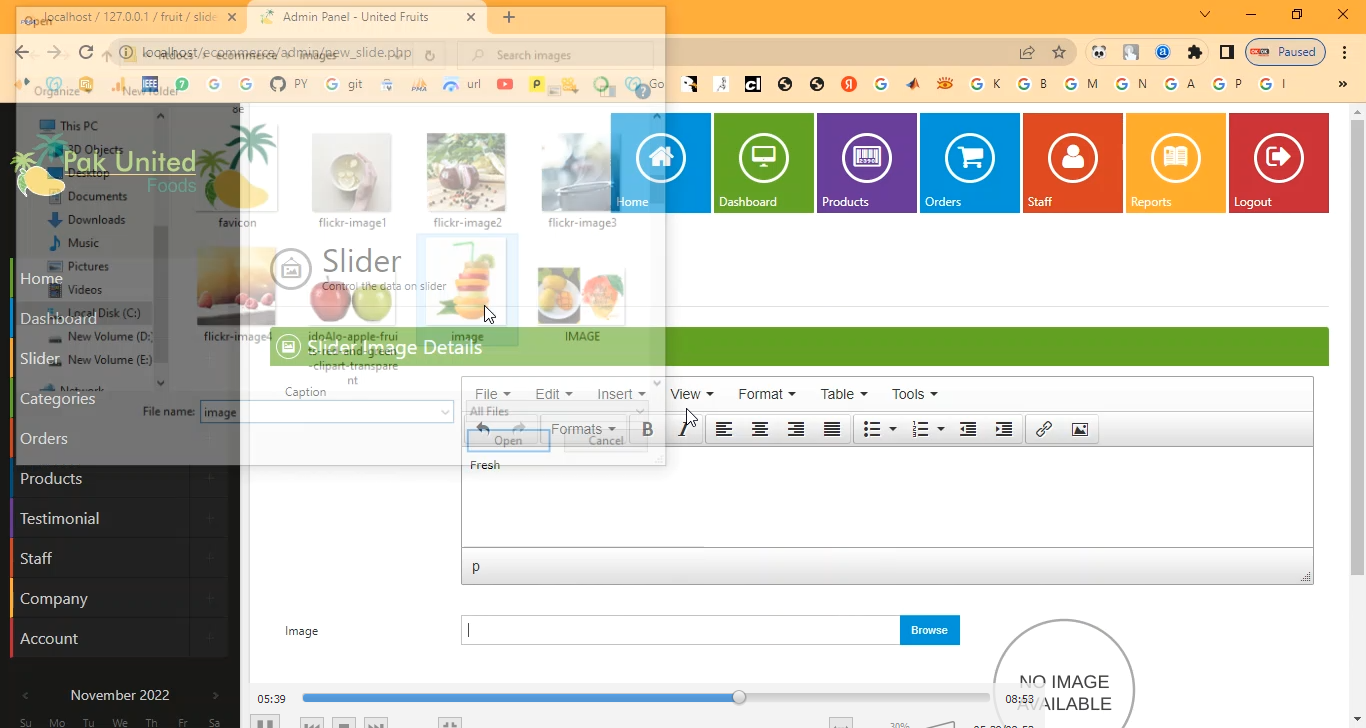Open new Chrome tab plus button

[x=509, y=17]
